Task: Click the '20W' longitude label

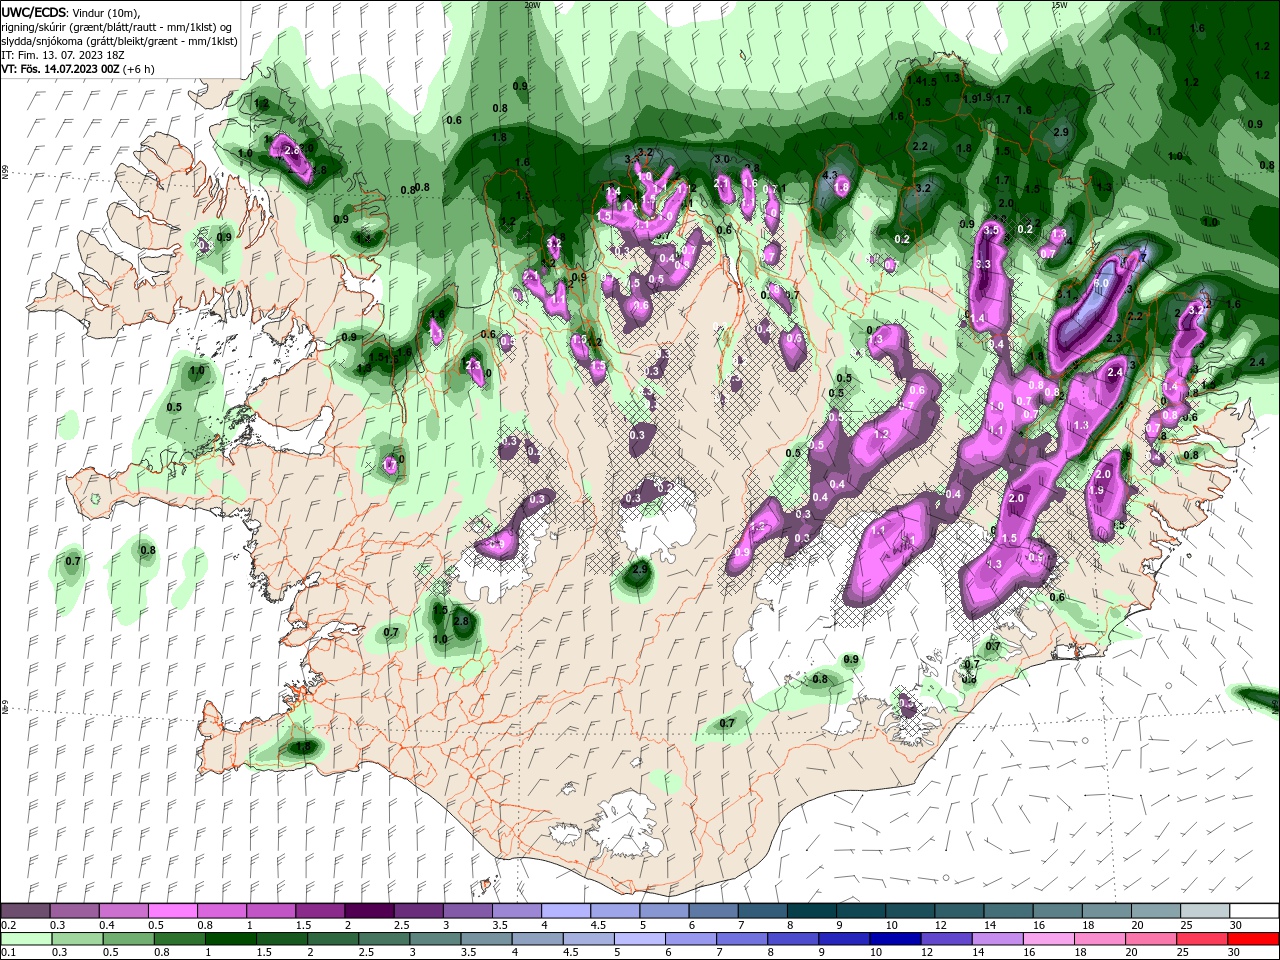Action: tap(532, 5)
